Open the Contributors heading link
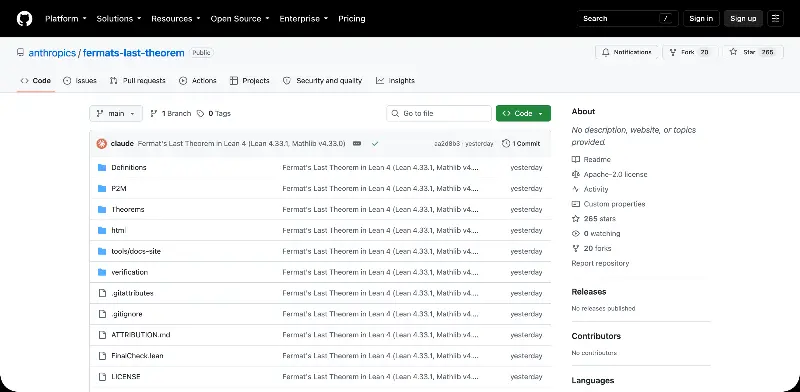Image resolution: width=800 pixels, height=392 pixels. 596,336
